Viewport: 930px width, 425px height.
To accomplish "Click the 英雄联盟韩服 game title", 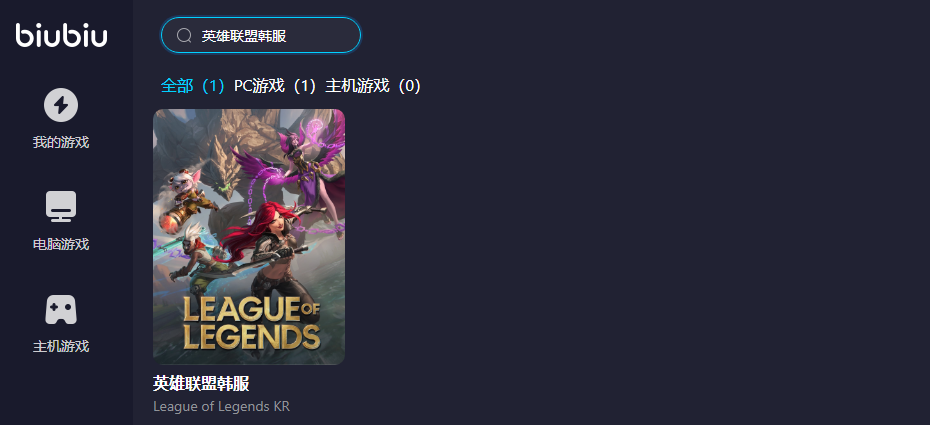I will 201,384.
